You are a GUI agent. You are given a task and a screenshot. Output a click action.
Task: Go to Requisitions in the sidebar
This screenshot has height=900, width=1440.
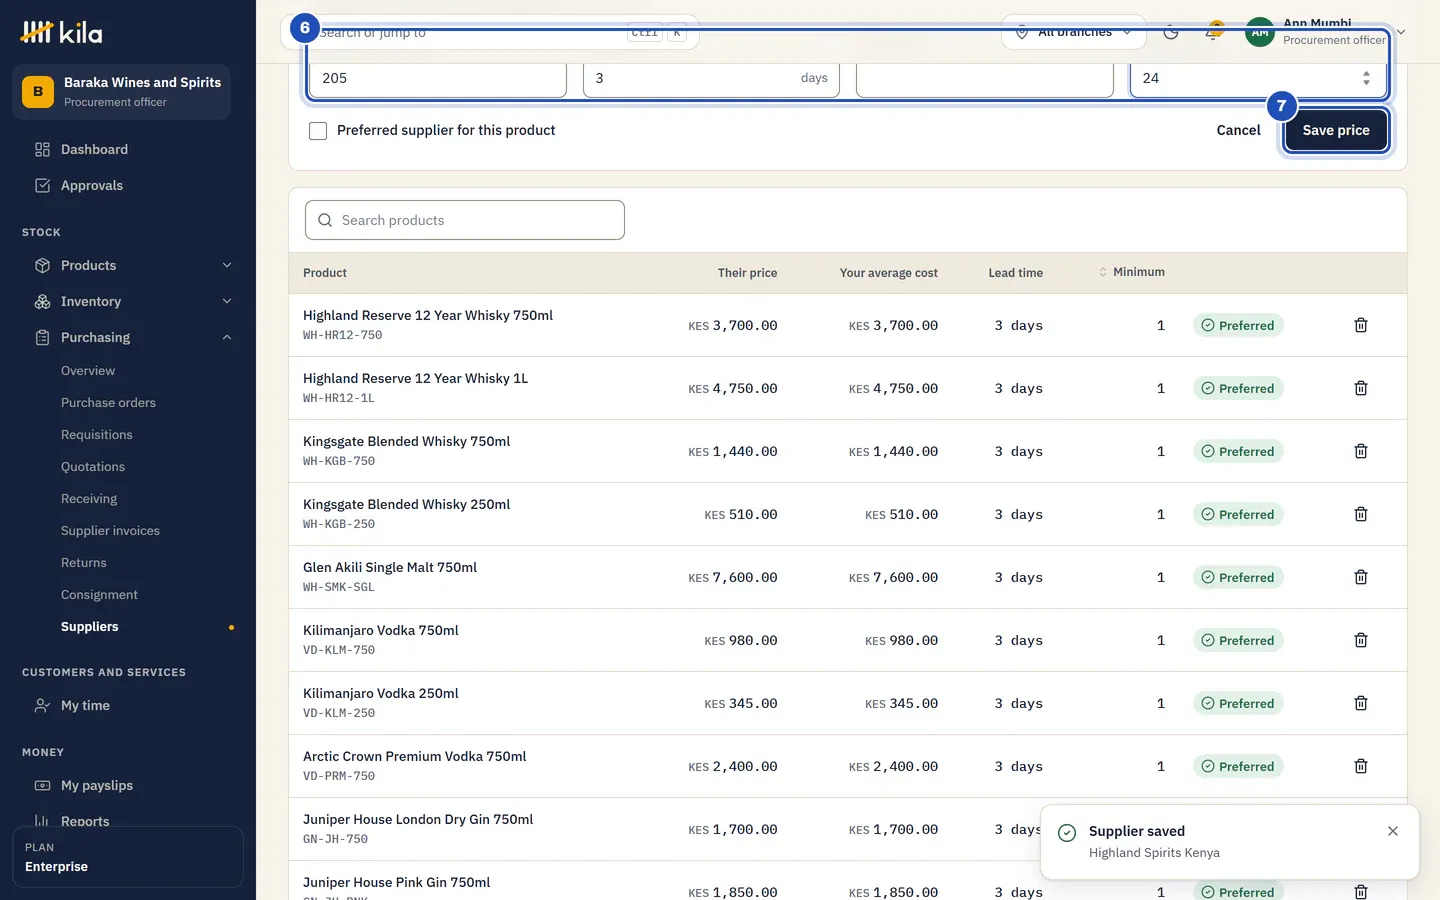pos(97,435)
